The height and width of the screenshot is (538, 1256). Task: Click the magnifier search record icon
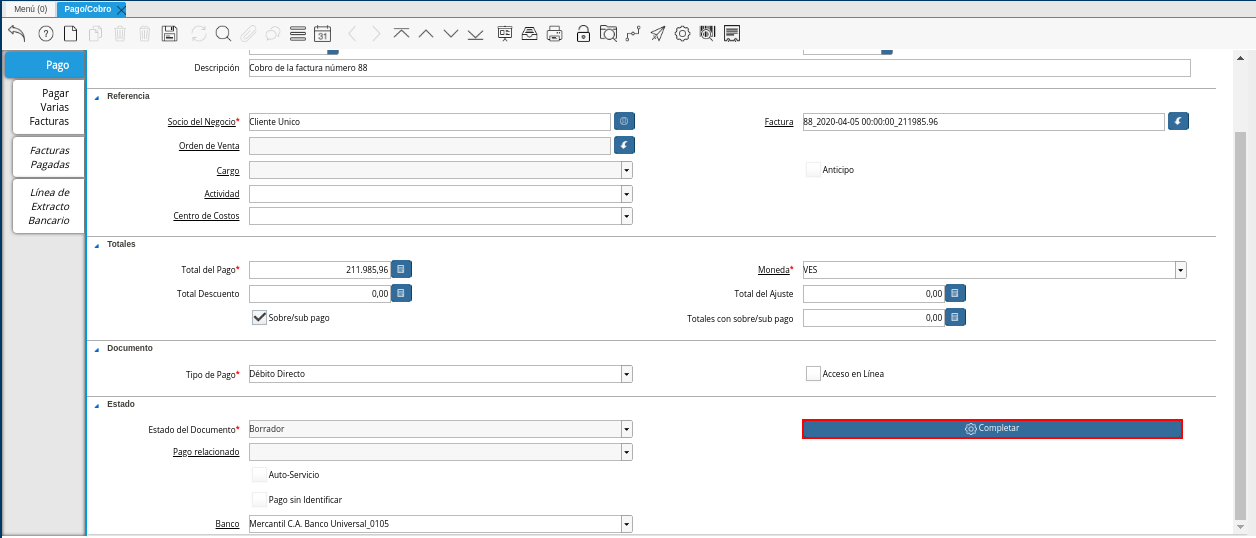coord(222,33)
